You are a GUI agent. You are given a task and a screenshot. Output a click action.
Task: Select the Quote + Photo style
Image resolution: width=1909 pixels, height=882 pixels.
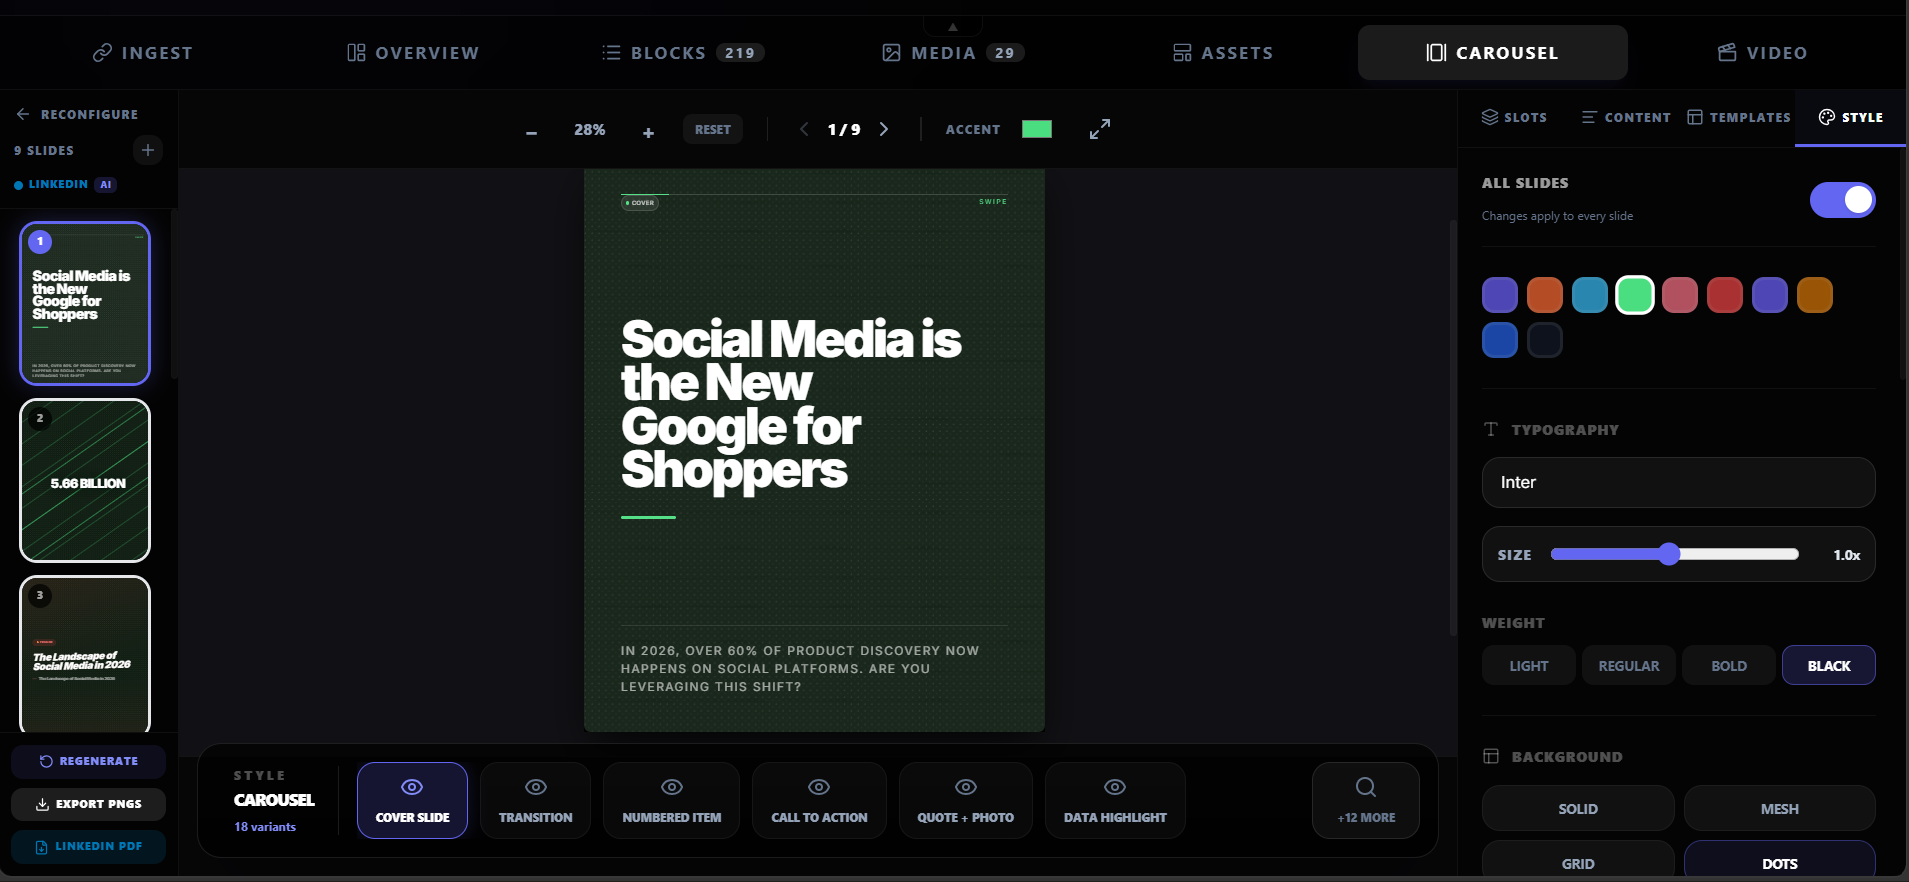tap(966, 800)
